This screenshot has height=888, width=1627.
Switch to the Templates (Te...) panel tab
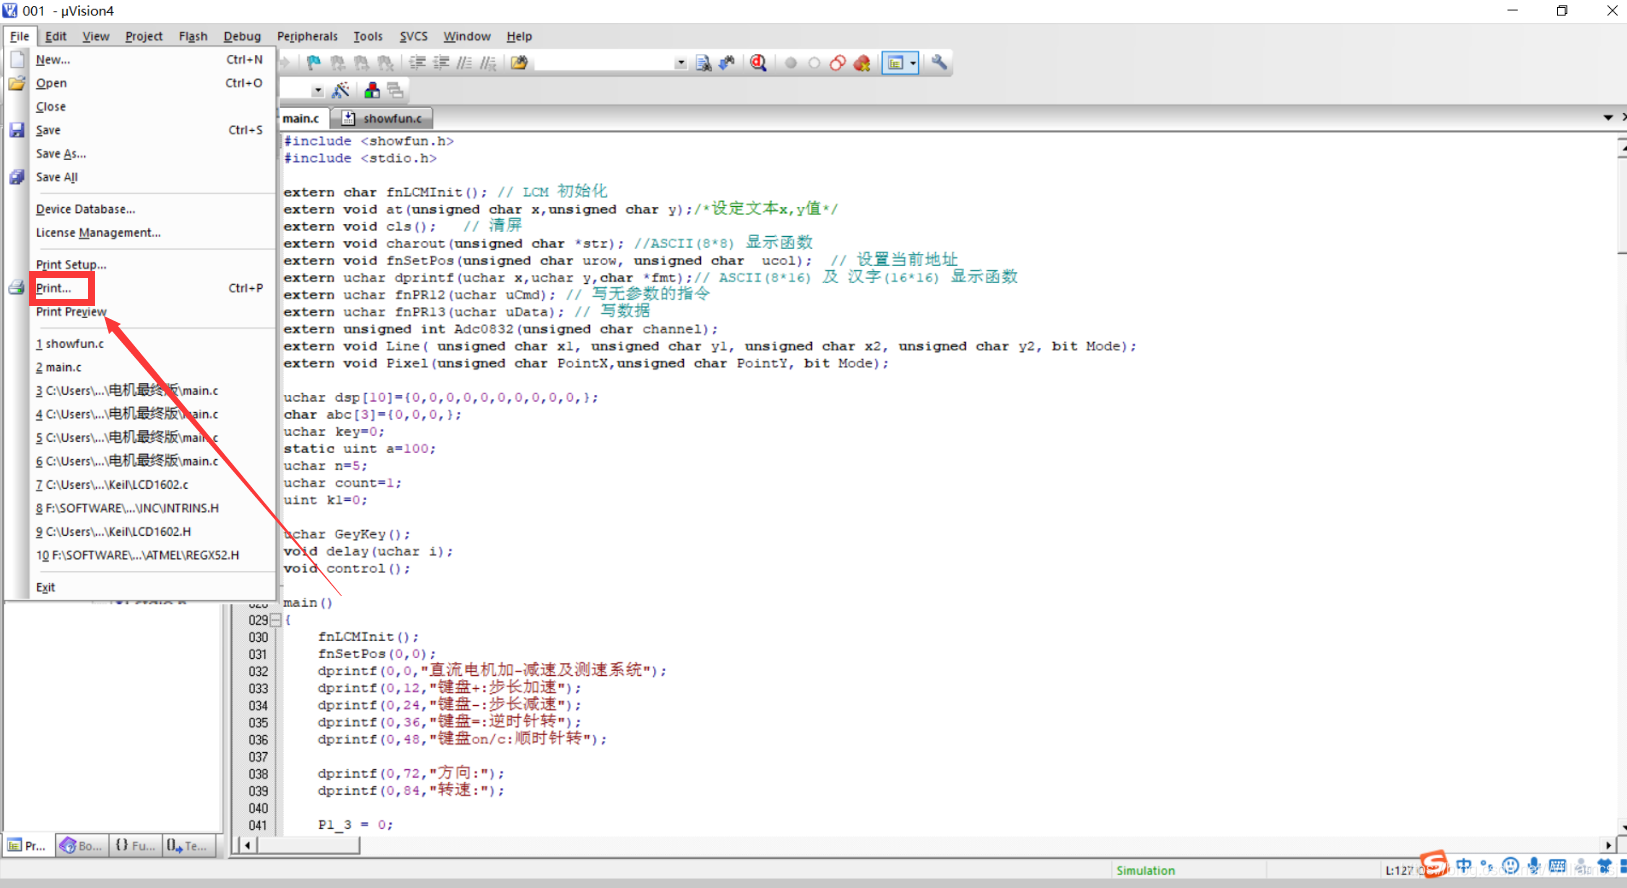pos(188,846)
